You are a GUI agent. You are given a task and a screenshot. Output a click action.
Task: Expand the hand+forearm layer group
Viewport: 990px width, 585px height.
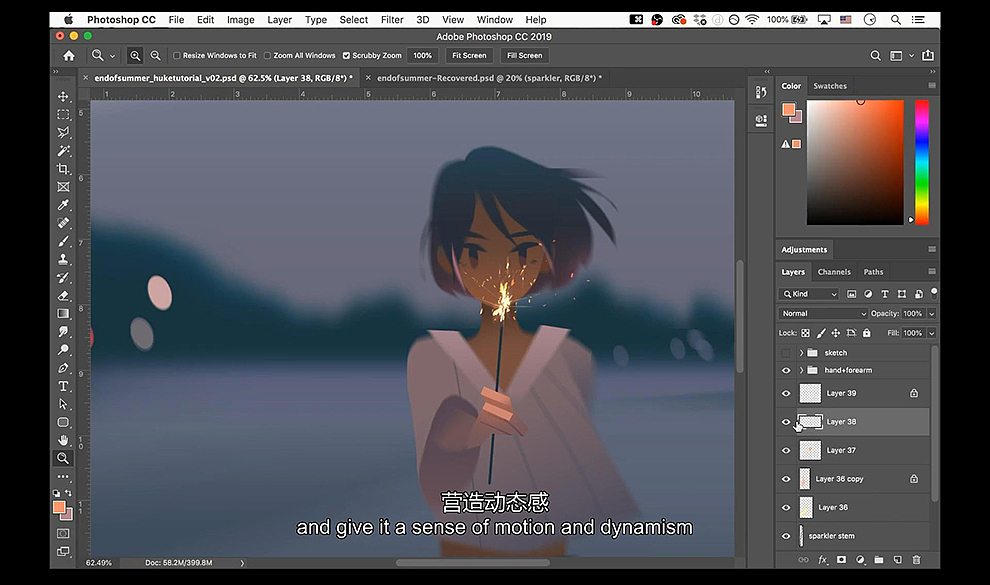[801, 370]
